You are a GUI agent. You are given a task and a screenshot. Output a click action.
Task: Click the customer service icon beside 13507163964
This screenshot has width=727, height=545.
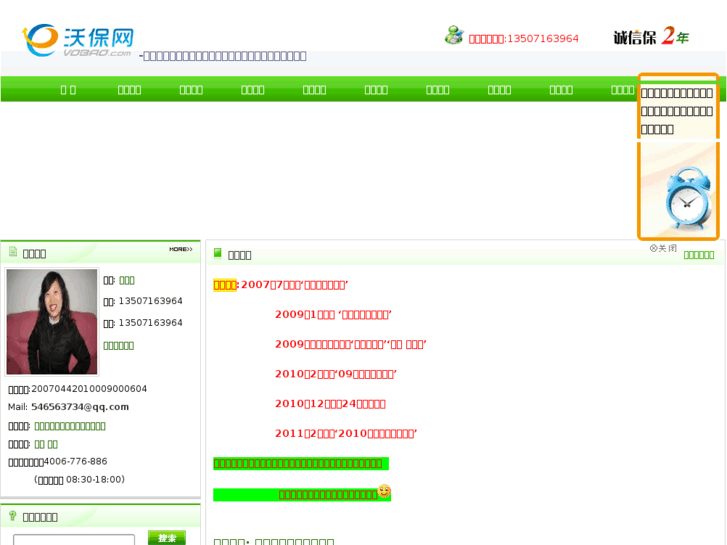(454, 35)
